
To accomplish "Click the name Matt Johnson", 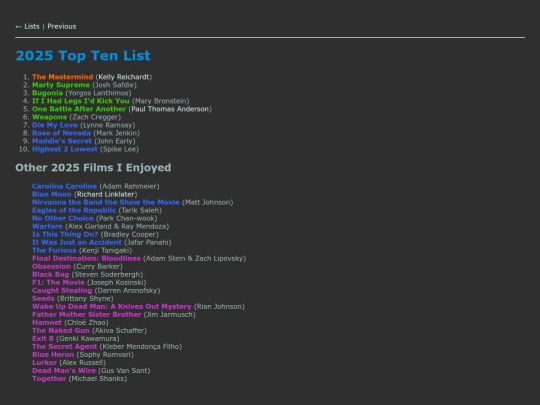I will (208, 202).
